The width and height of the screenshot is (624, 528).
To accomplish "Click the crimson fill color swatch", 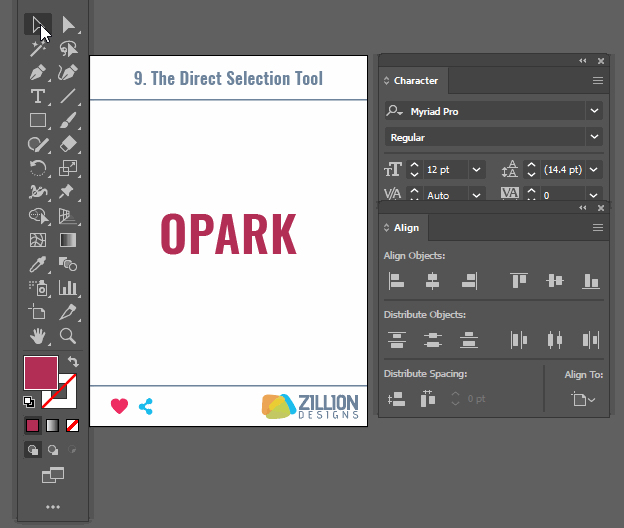I will tap(41, 372).
